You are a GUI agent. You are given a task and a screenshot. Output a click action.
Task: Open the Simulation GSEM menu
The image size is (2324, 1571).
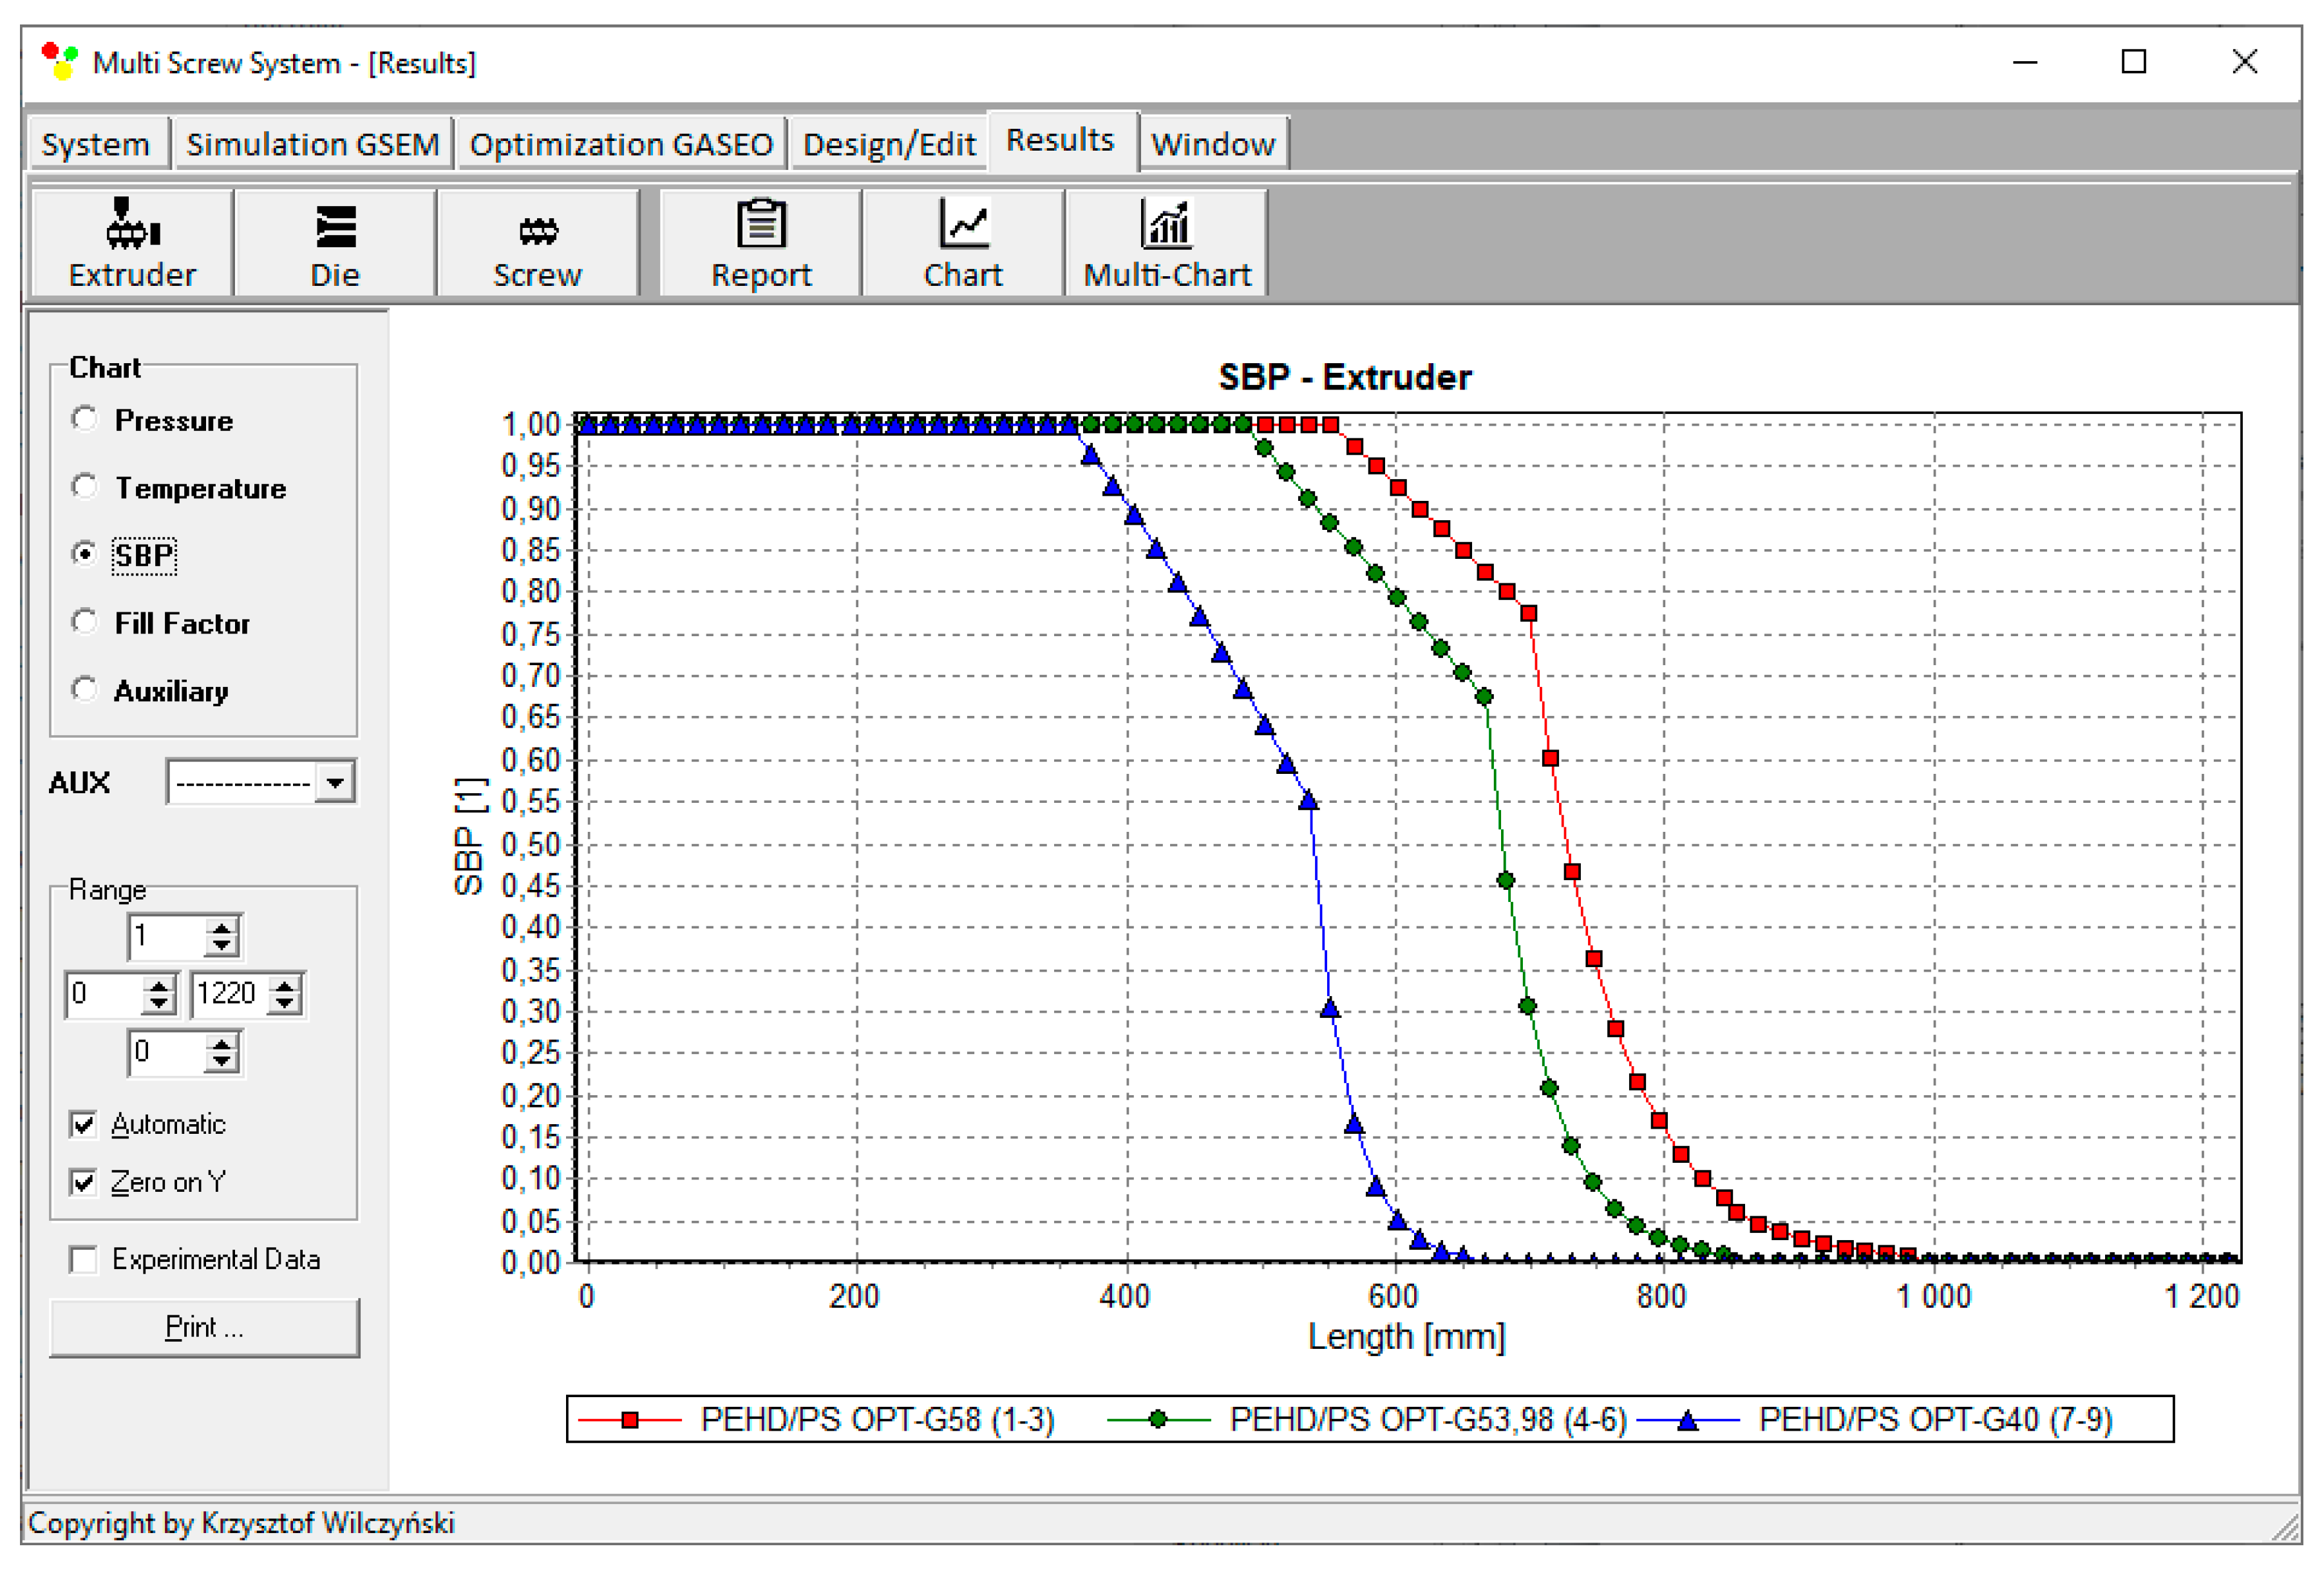point(313,144)
